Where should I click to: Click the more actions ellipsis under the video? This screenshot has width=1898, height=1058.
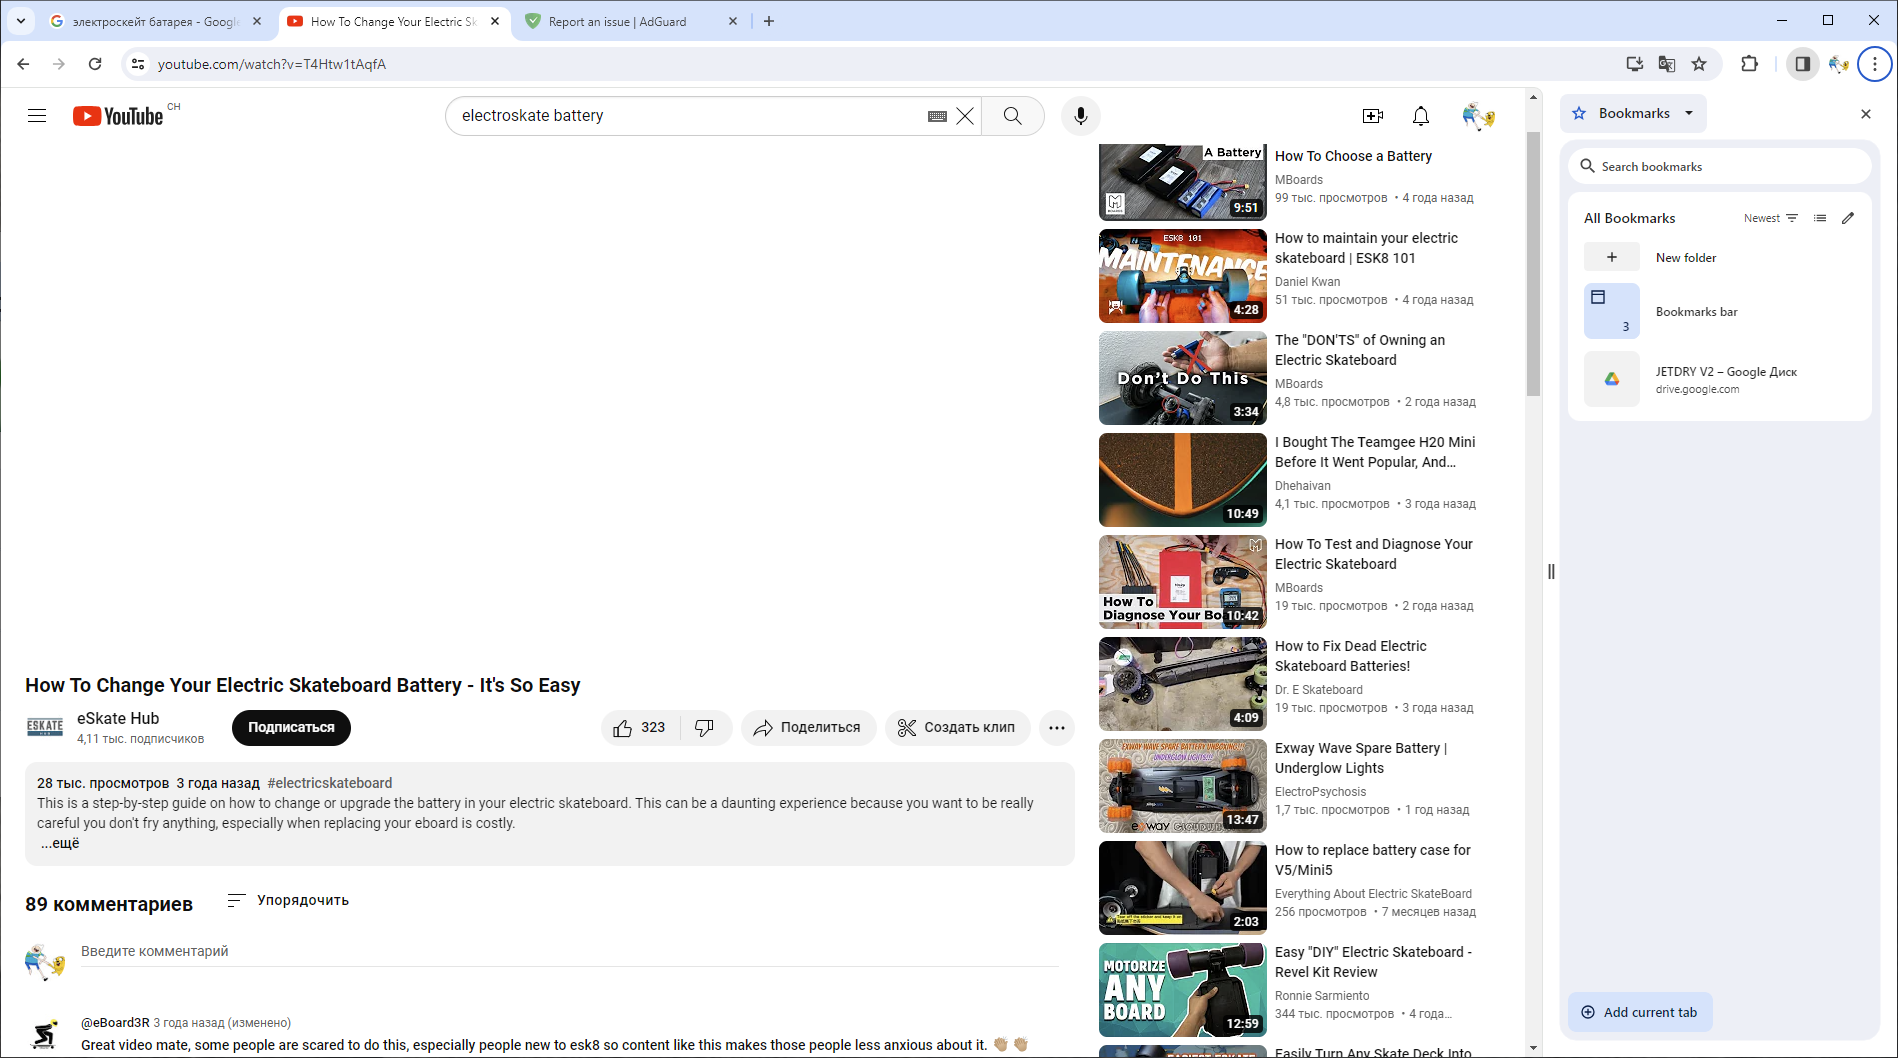1056,728
